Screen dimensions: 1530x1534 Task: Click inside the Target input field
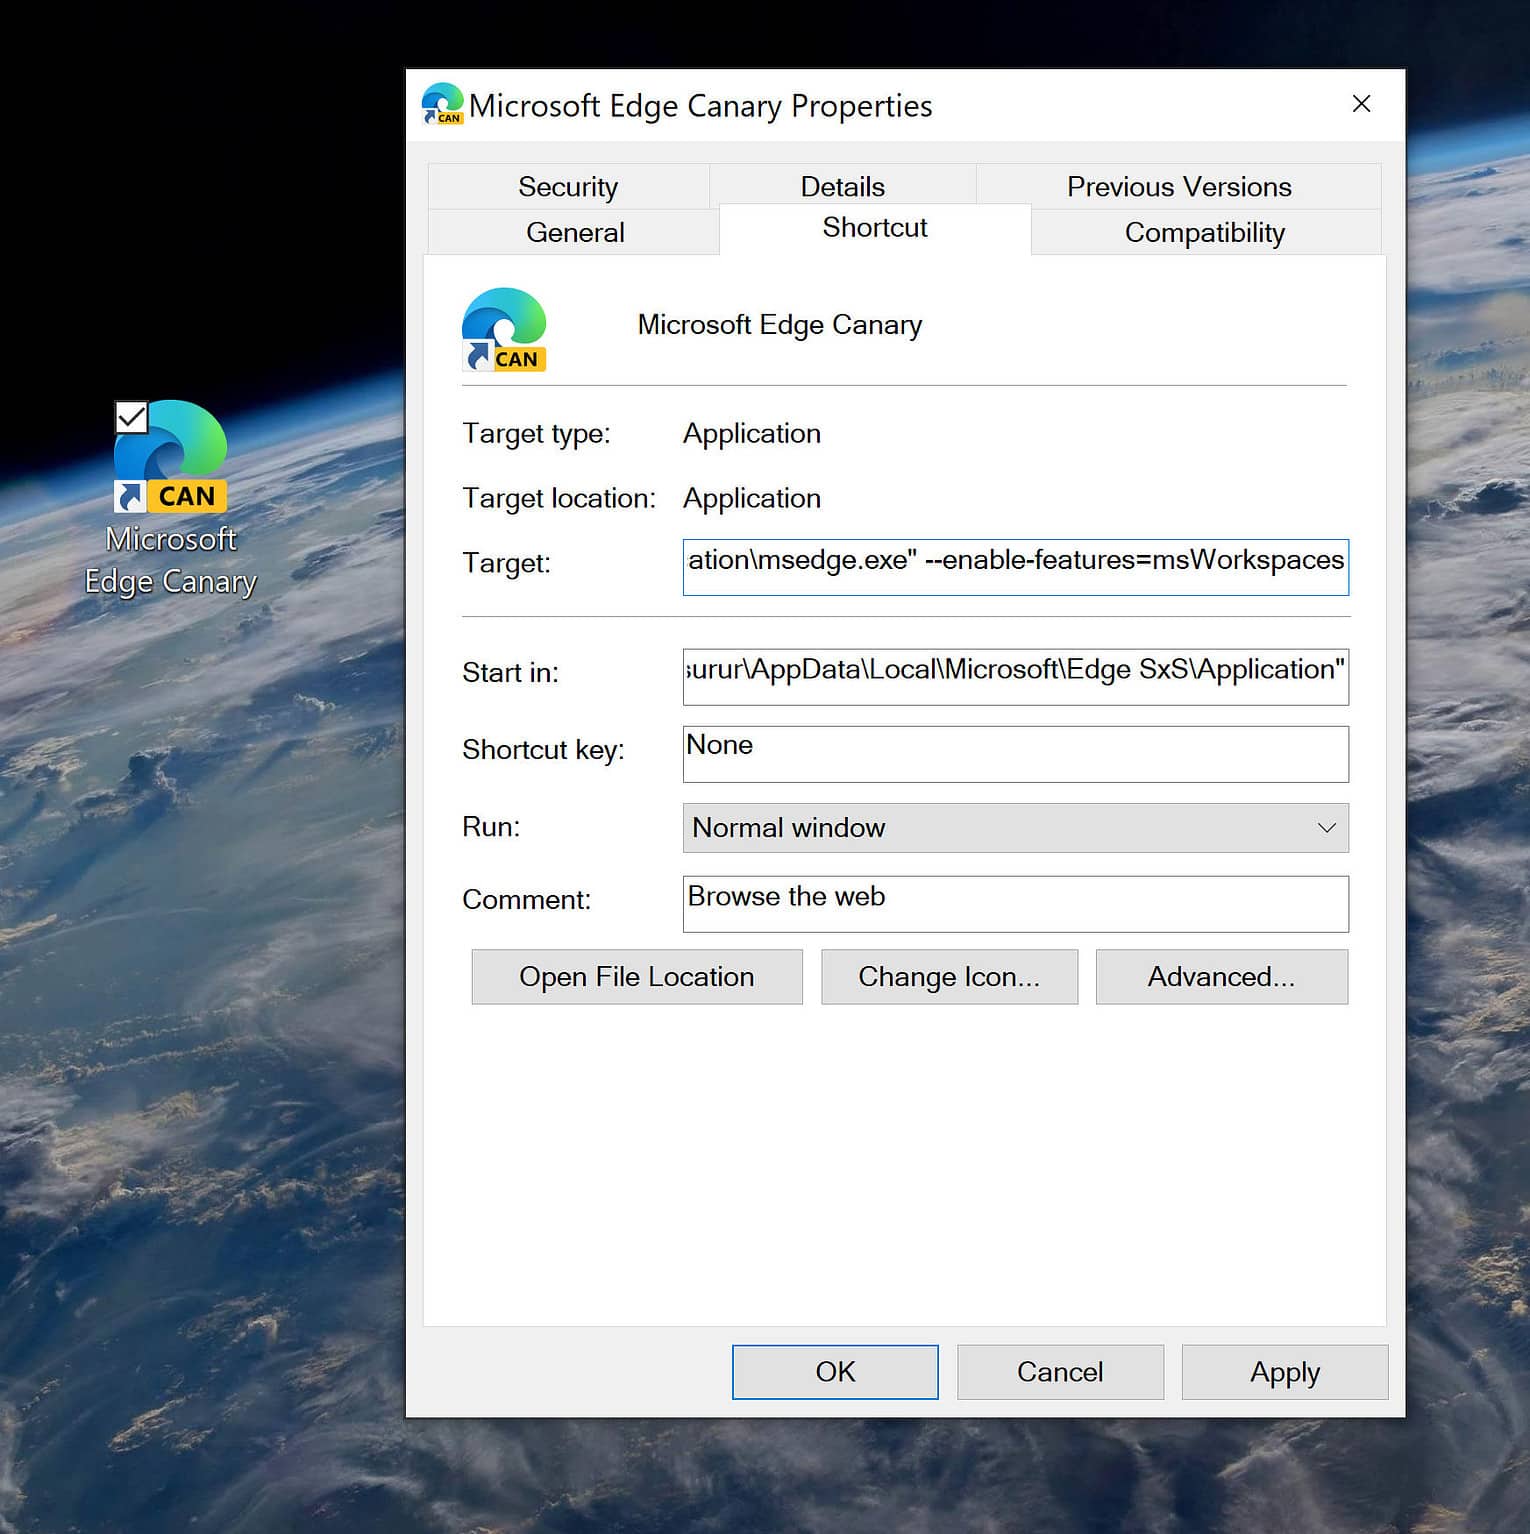point(1015,567)
